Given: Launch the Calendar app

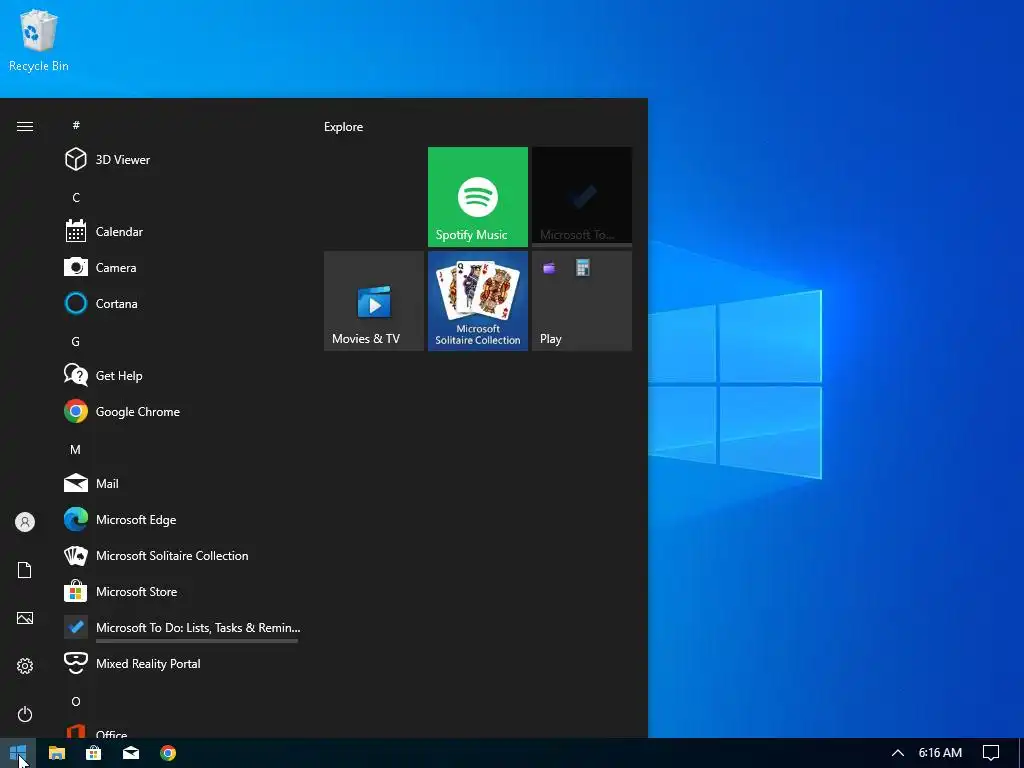Looking at the screenshot, I should coord(181,231).
